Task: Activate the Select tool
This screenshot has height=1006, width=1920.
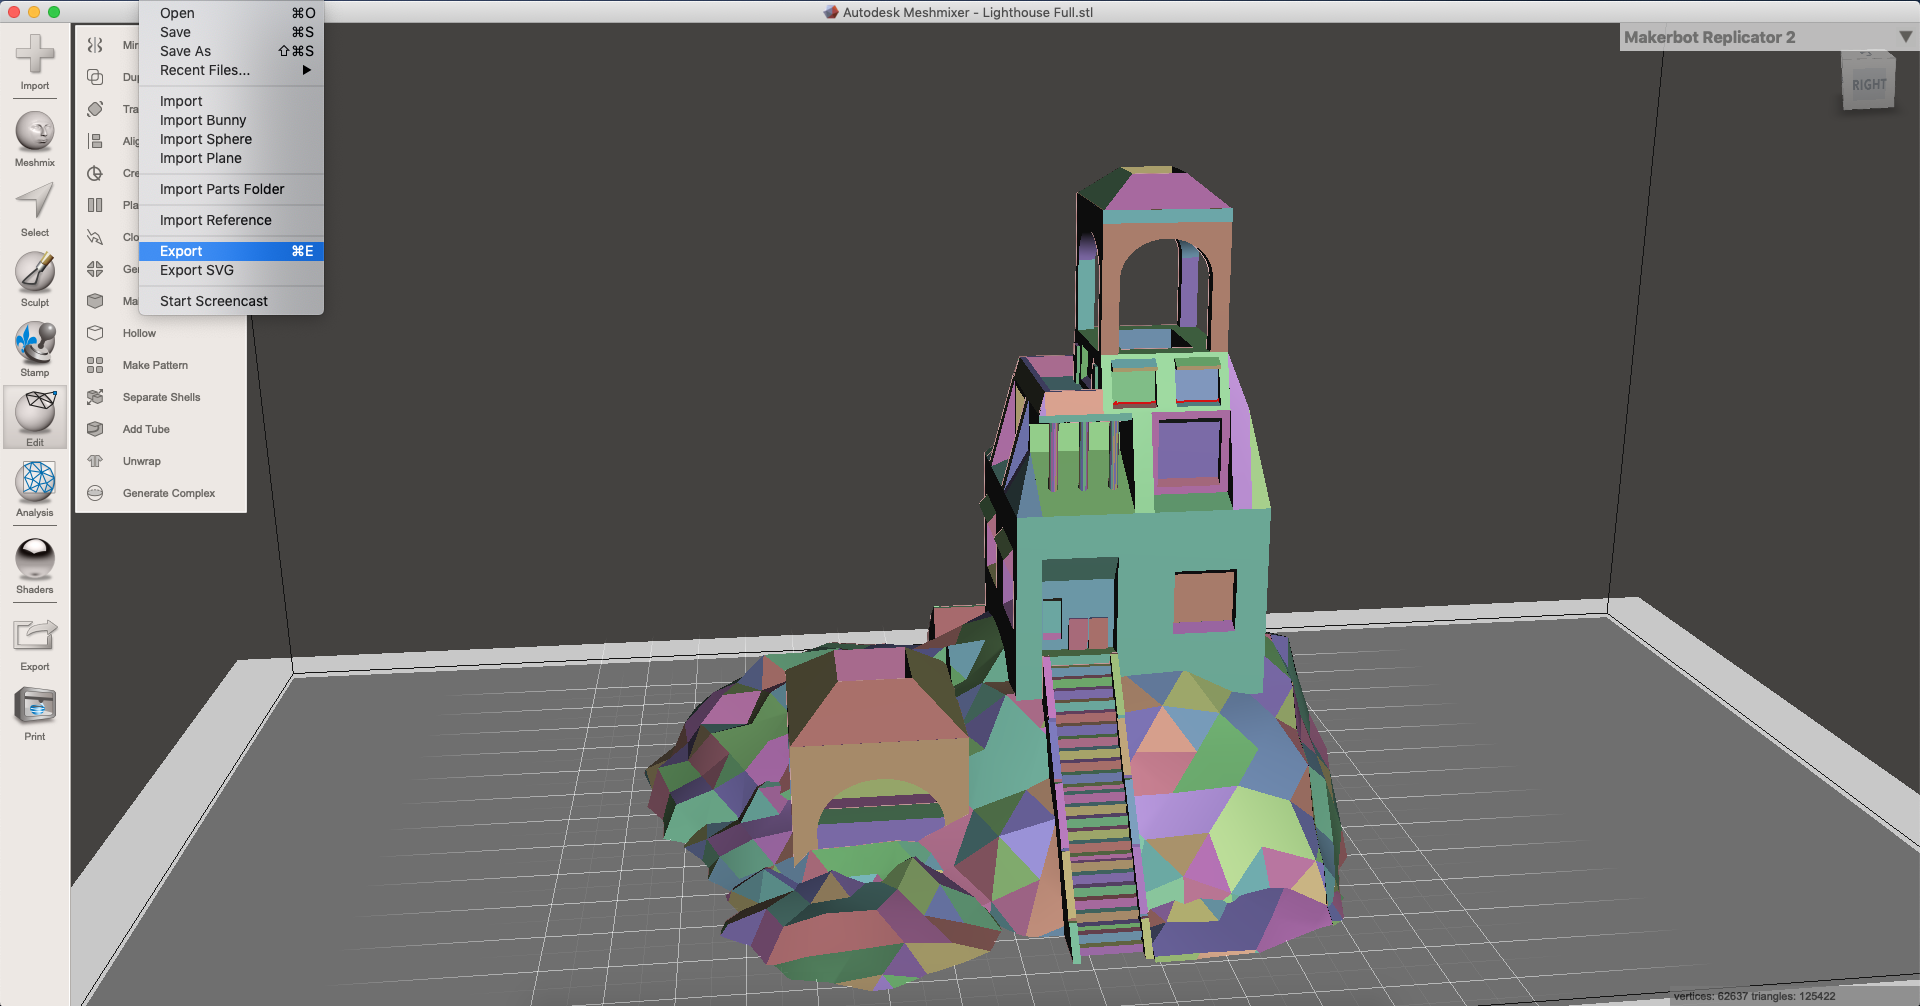Action: click(x=35, y=209)
